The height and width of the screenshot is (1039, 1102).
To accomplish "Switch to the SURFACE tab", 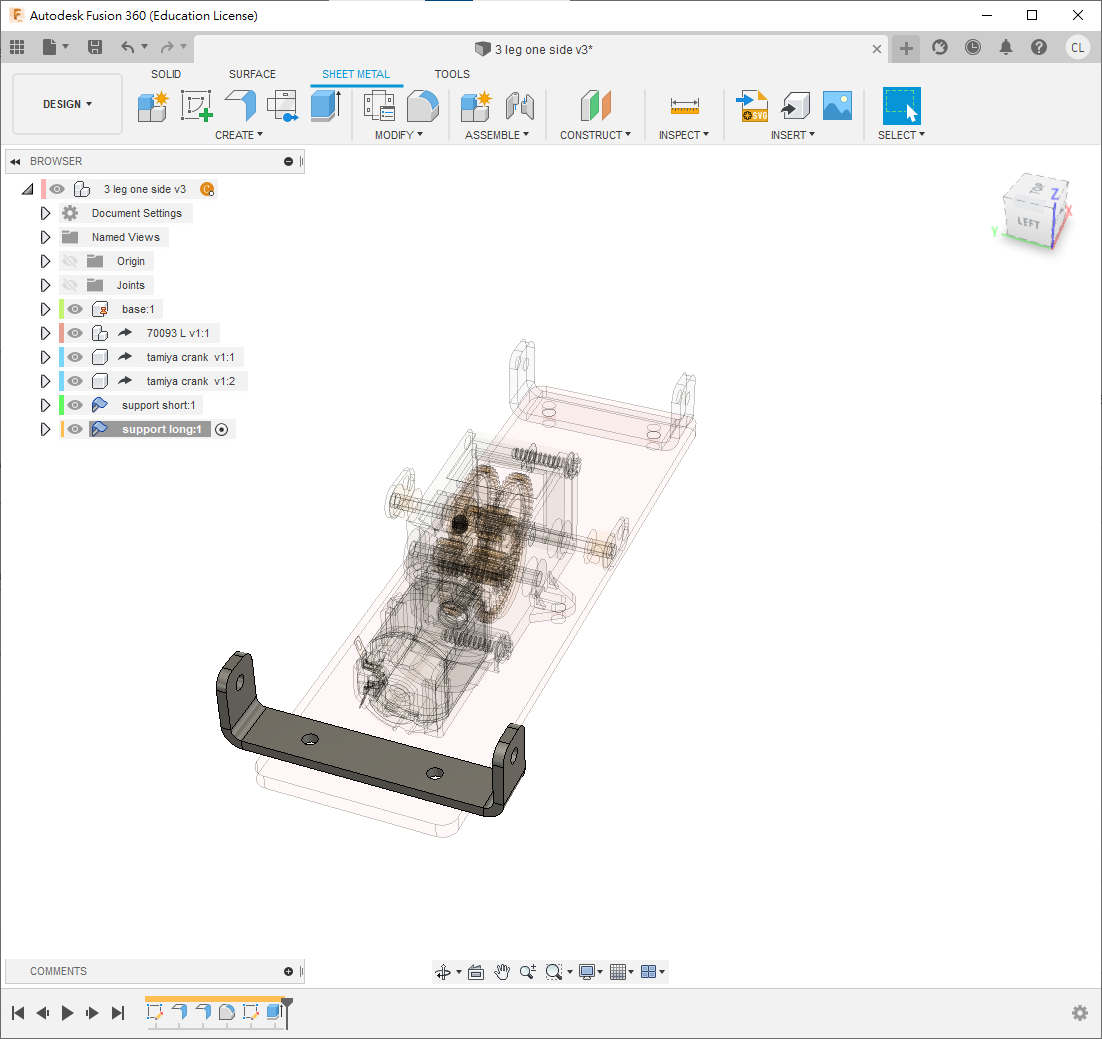I will pyautogui.click(x=252, y=74).
